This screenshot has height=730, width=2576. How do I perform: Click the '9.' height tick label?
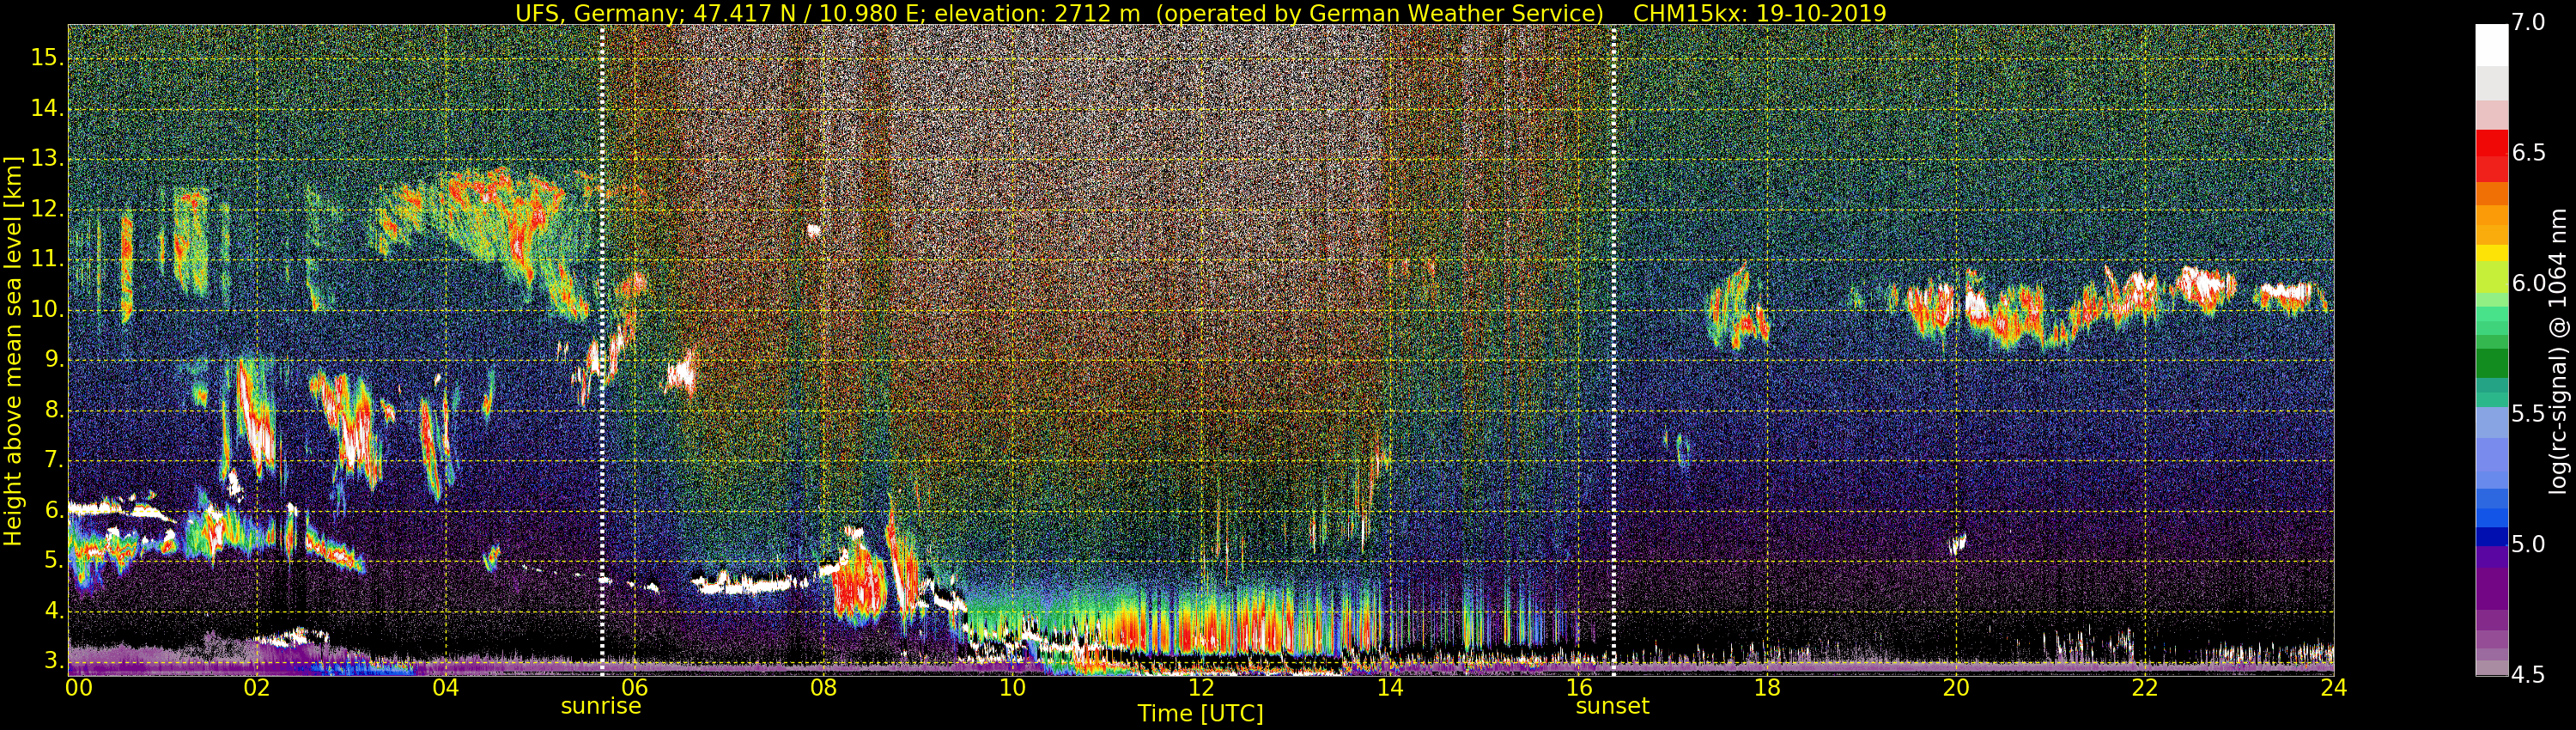[54, 360]
